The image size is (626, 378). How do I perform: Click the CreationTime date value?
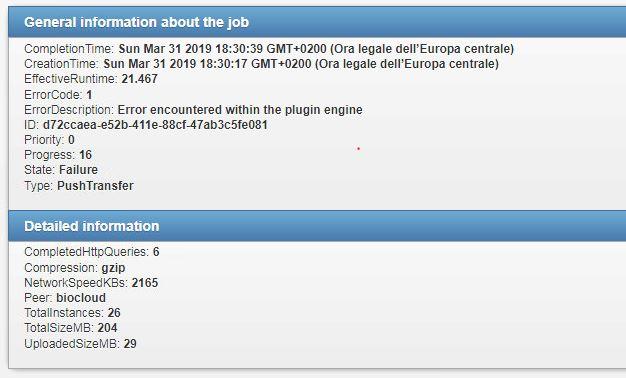(x=301, y=64)
